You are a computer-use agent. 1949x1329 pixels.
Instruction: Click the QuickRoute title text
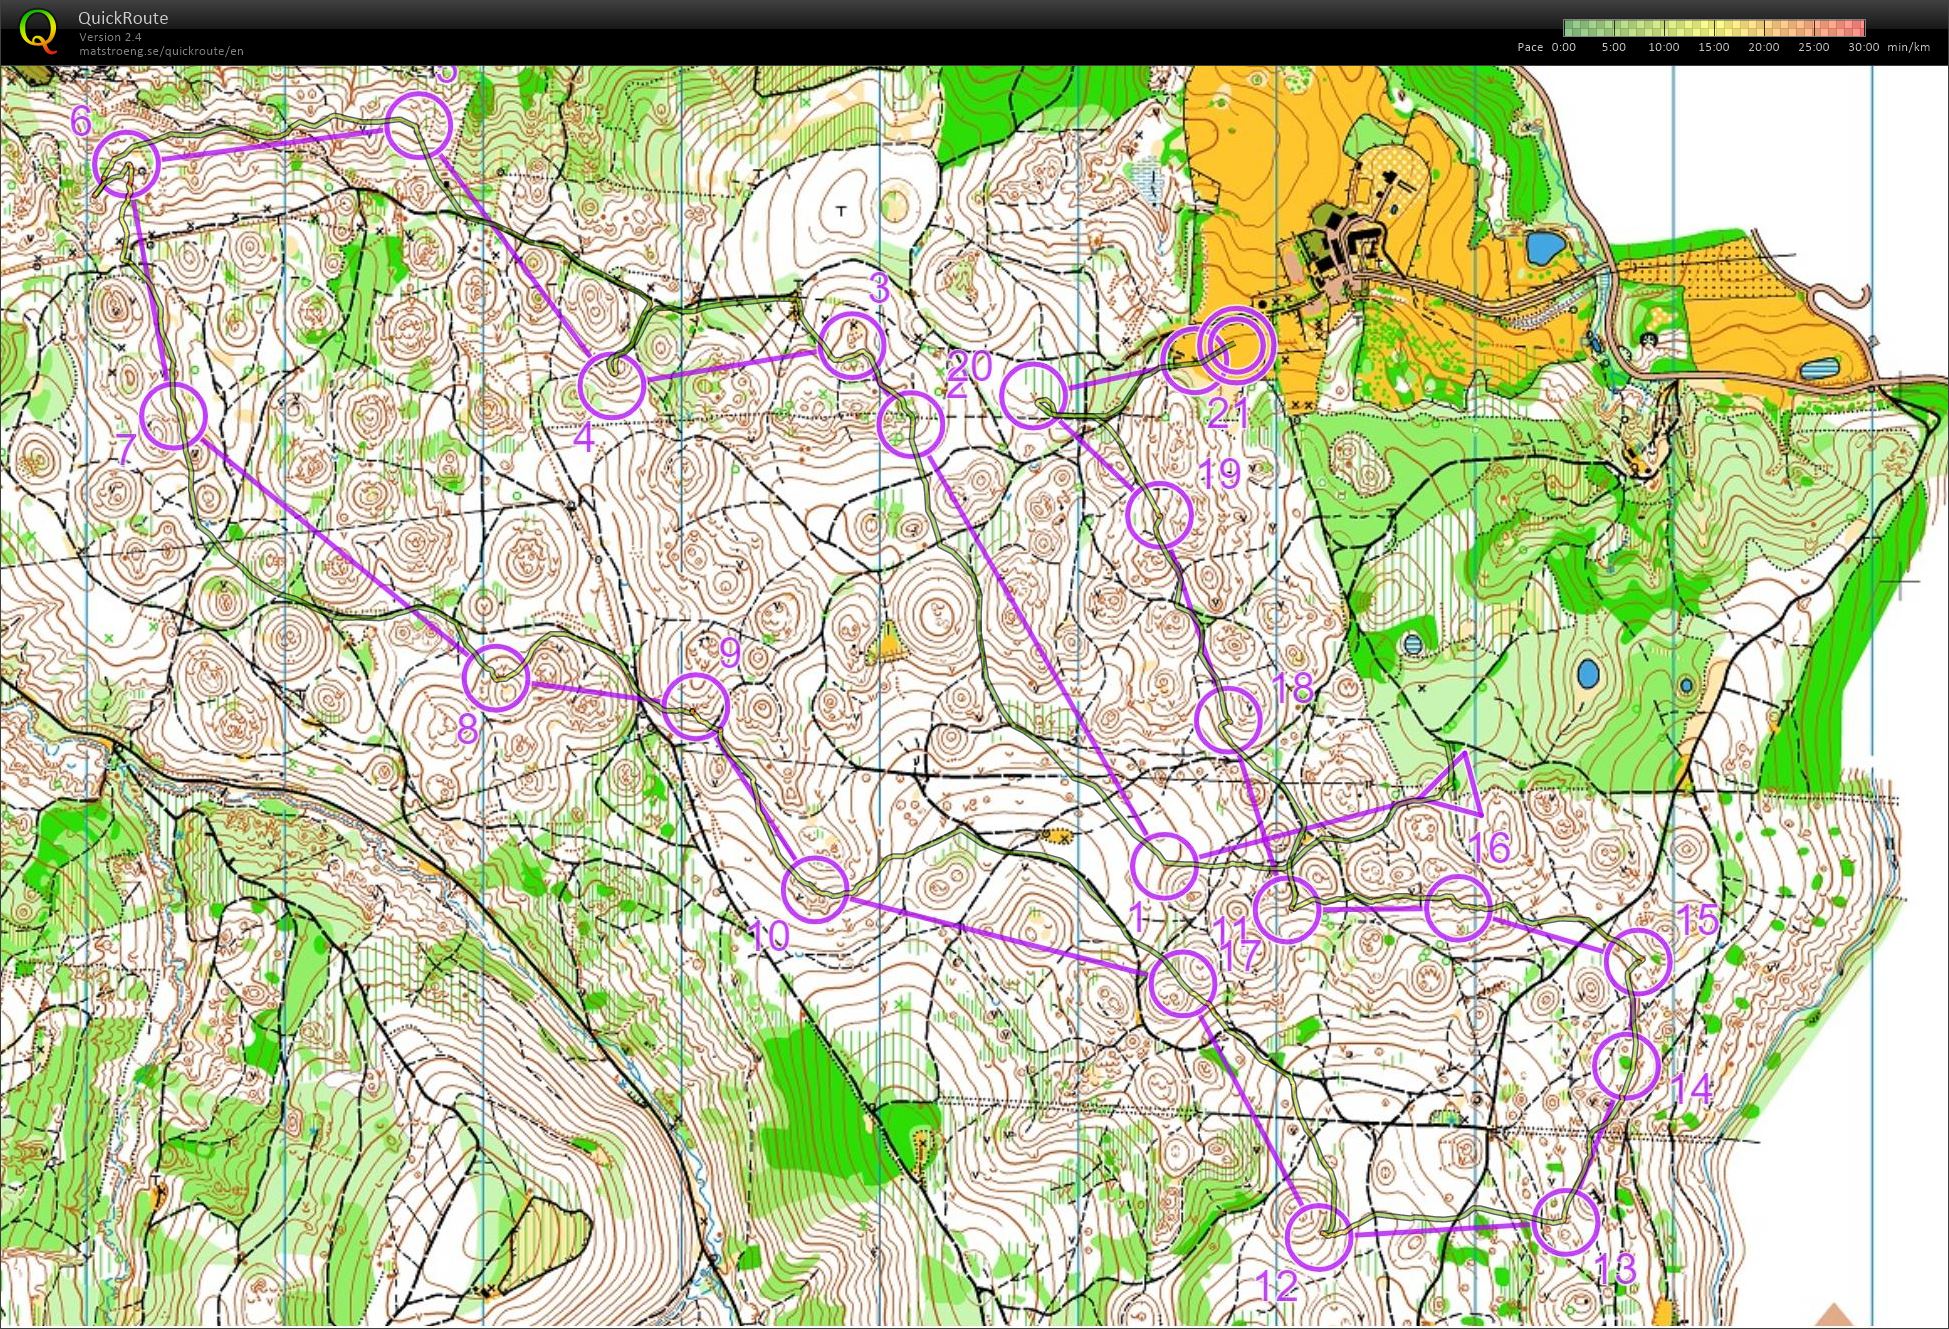point(123,18)
